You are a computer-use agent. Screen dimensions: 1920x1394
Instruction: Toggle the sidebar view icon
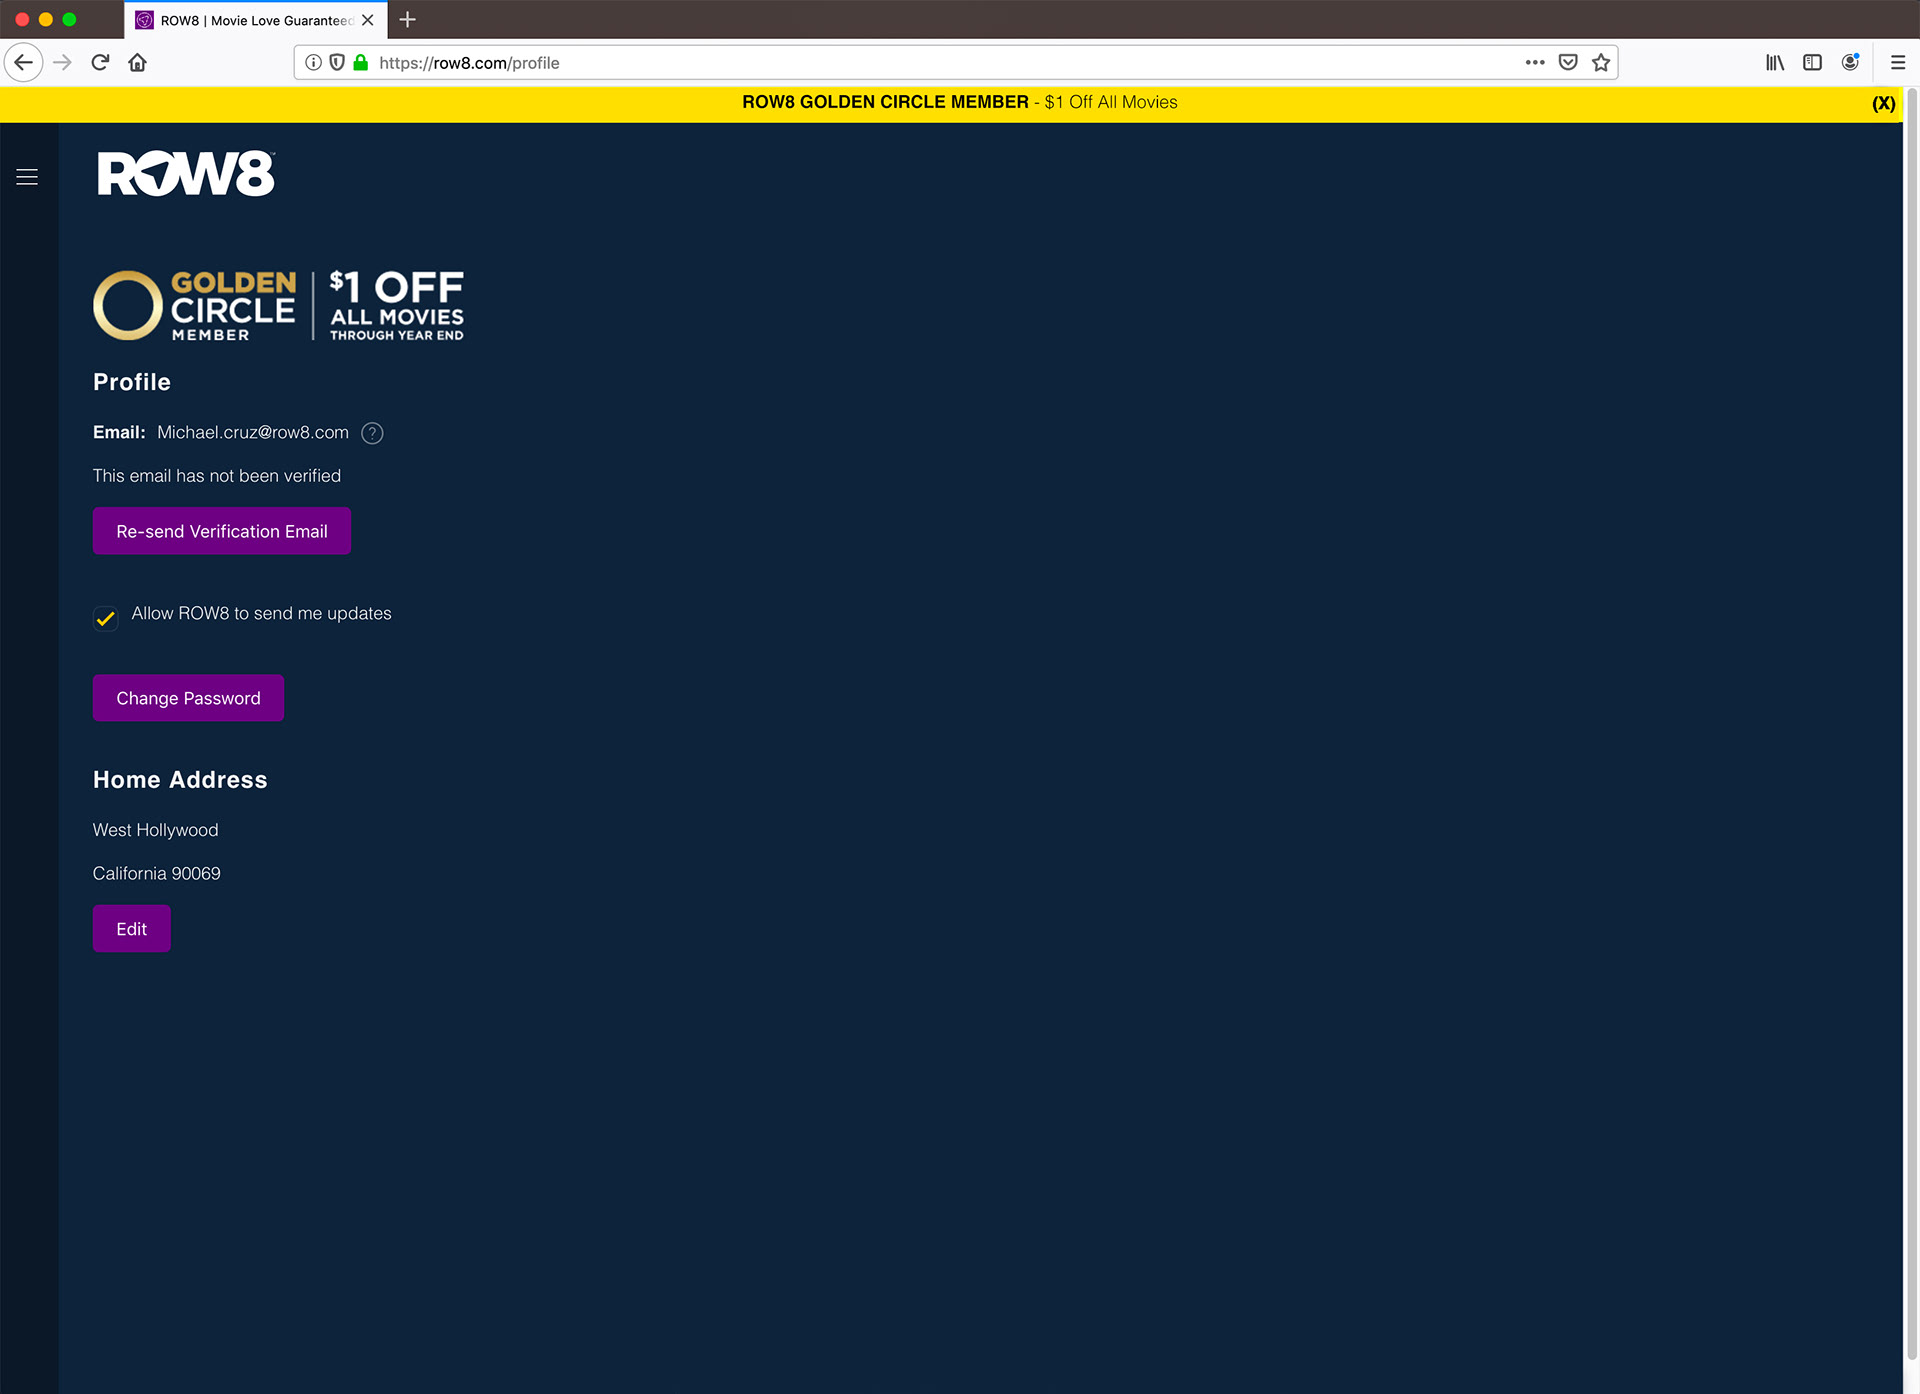pos(1812,62)
